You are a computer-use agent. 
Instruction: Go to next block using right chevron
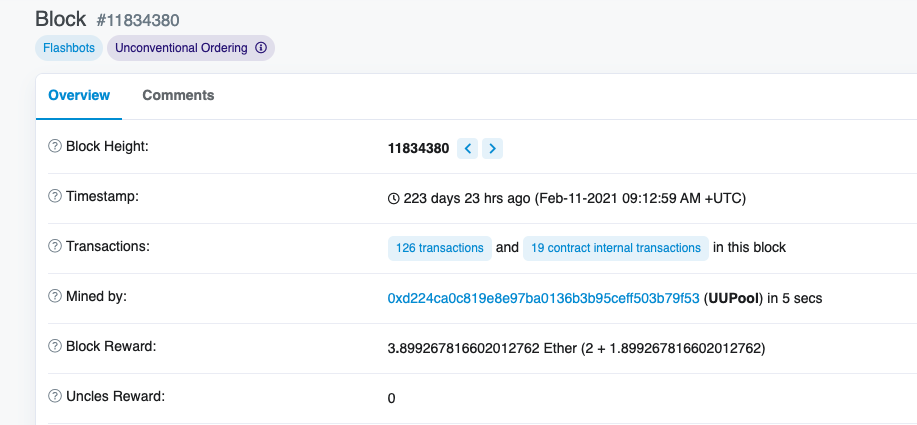pyautogui.click(x=492, y=149)
